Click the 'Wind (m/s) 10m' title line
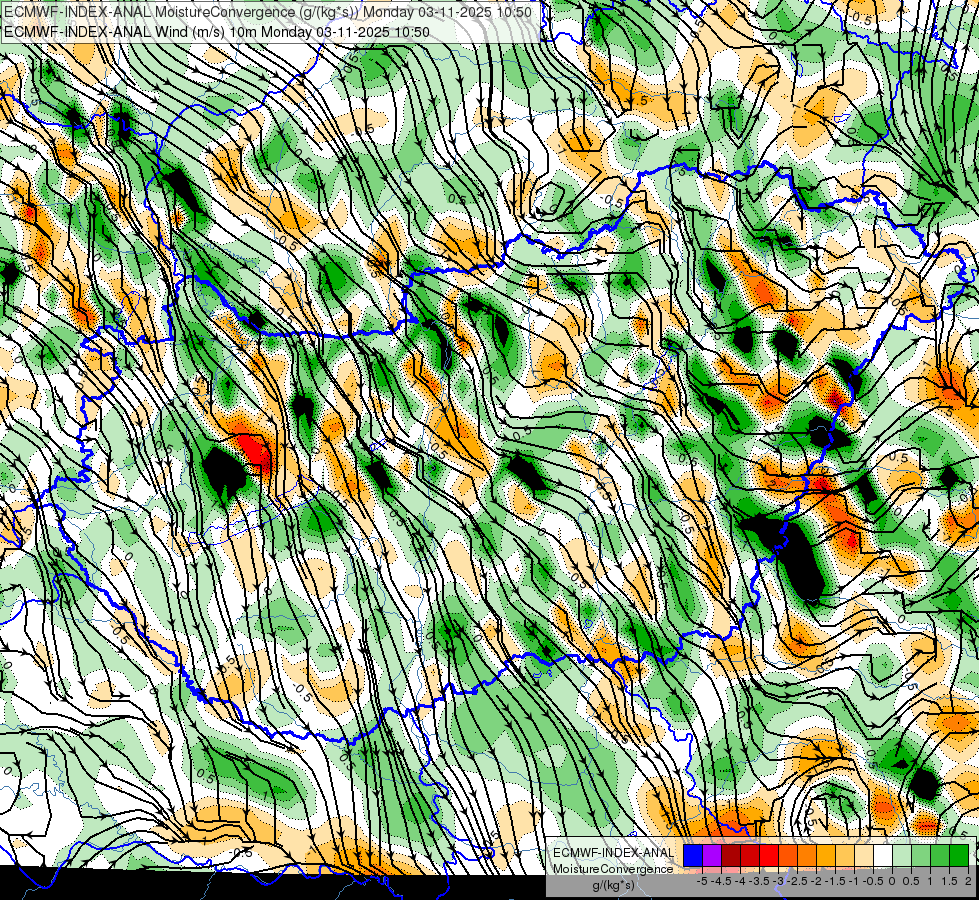Screen dimensions: 979x900 click(216, 31)
